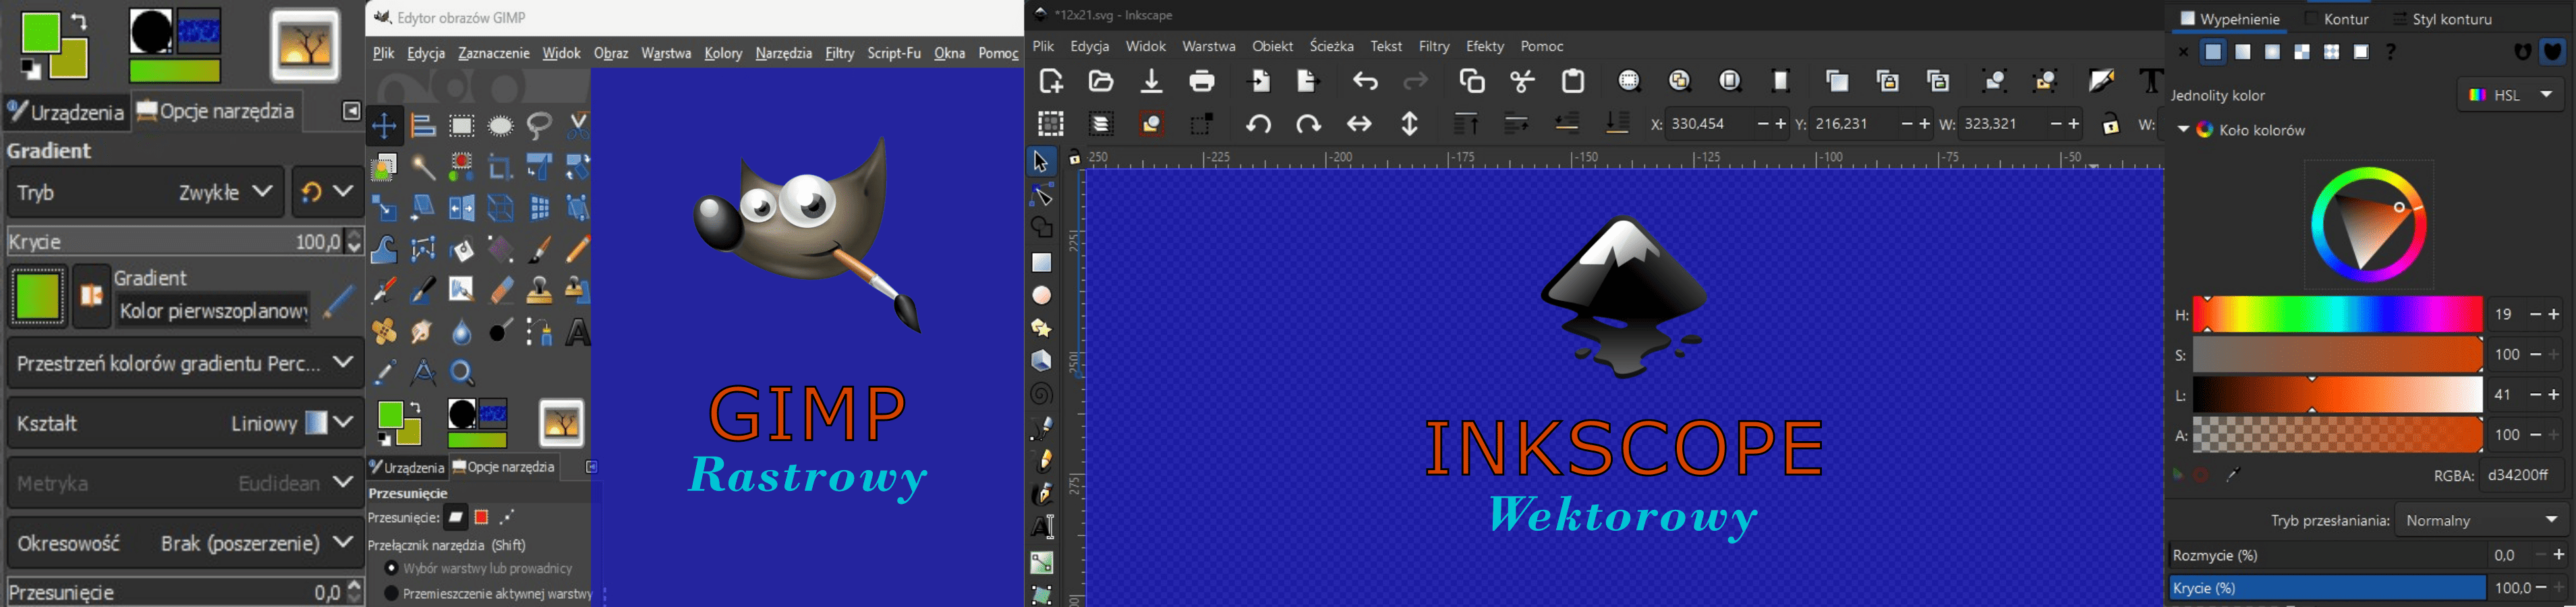
Task: Click the X position plus button
Action: tap(1780, 124)
